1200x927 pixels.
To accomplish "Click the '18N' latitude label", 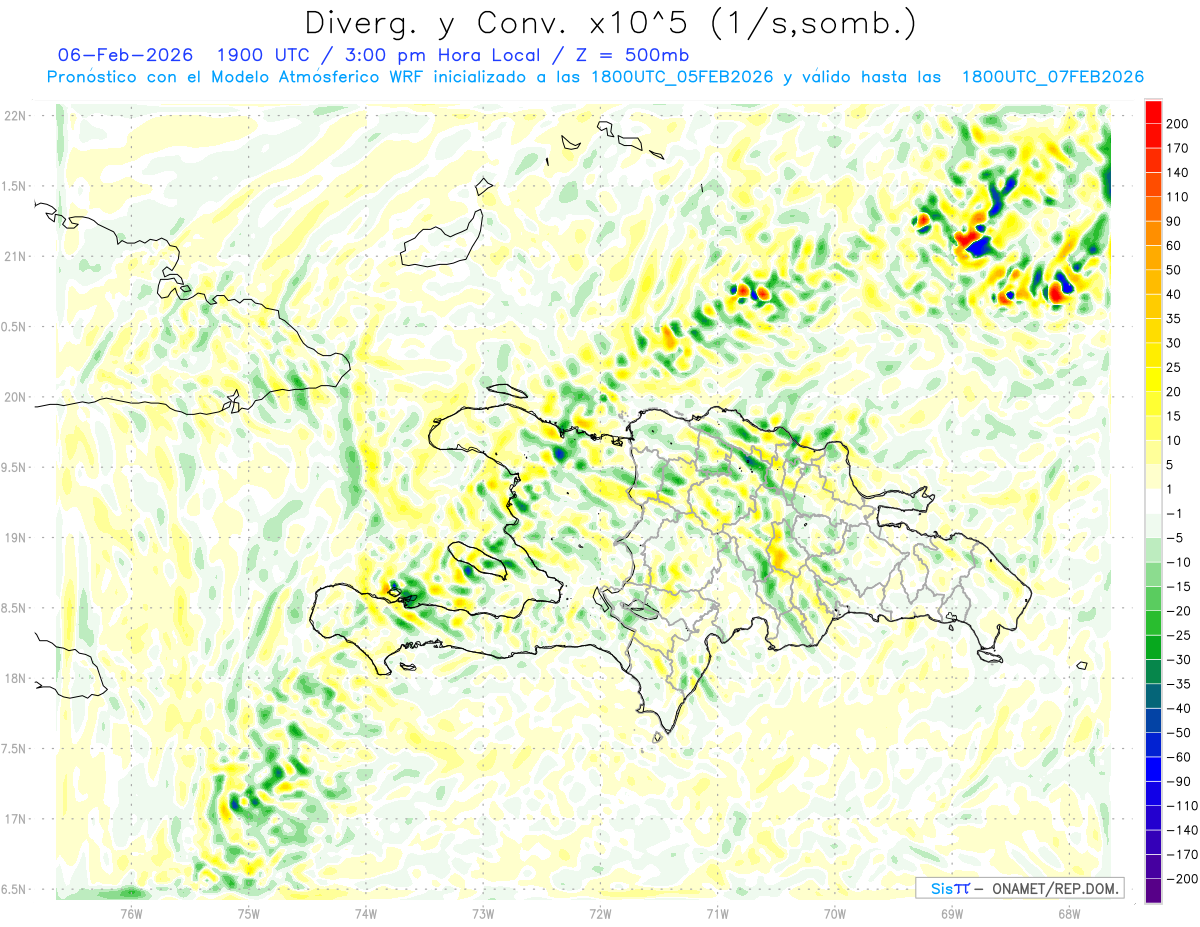I will click(14, 678).
